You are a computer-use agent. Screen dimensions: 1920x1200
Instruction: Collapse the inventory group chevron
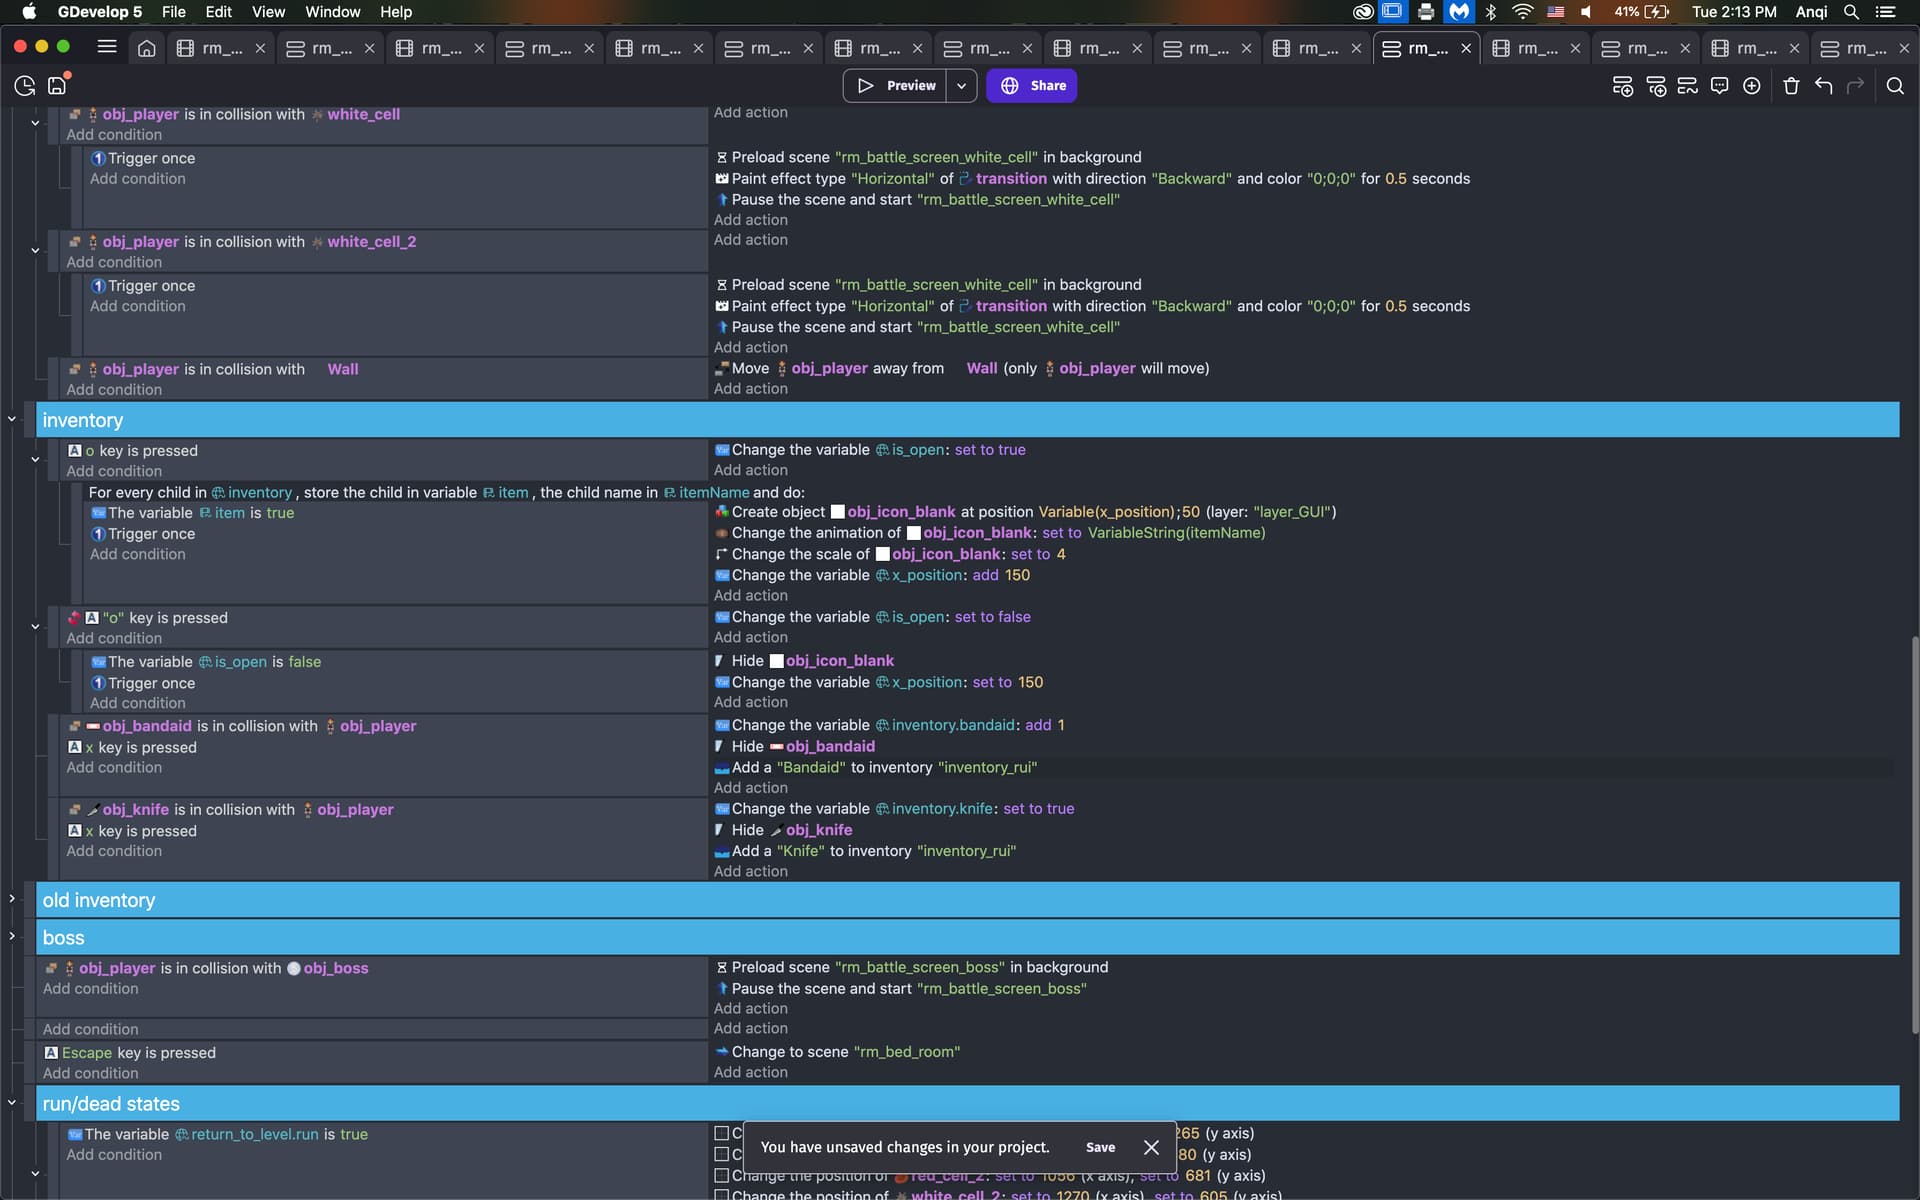(x=12, y=419)
